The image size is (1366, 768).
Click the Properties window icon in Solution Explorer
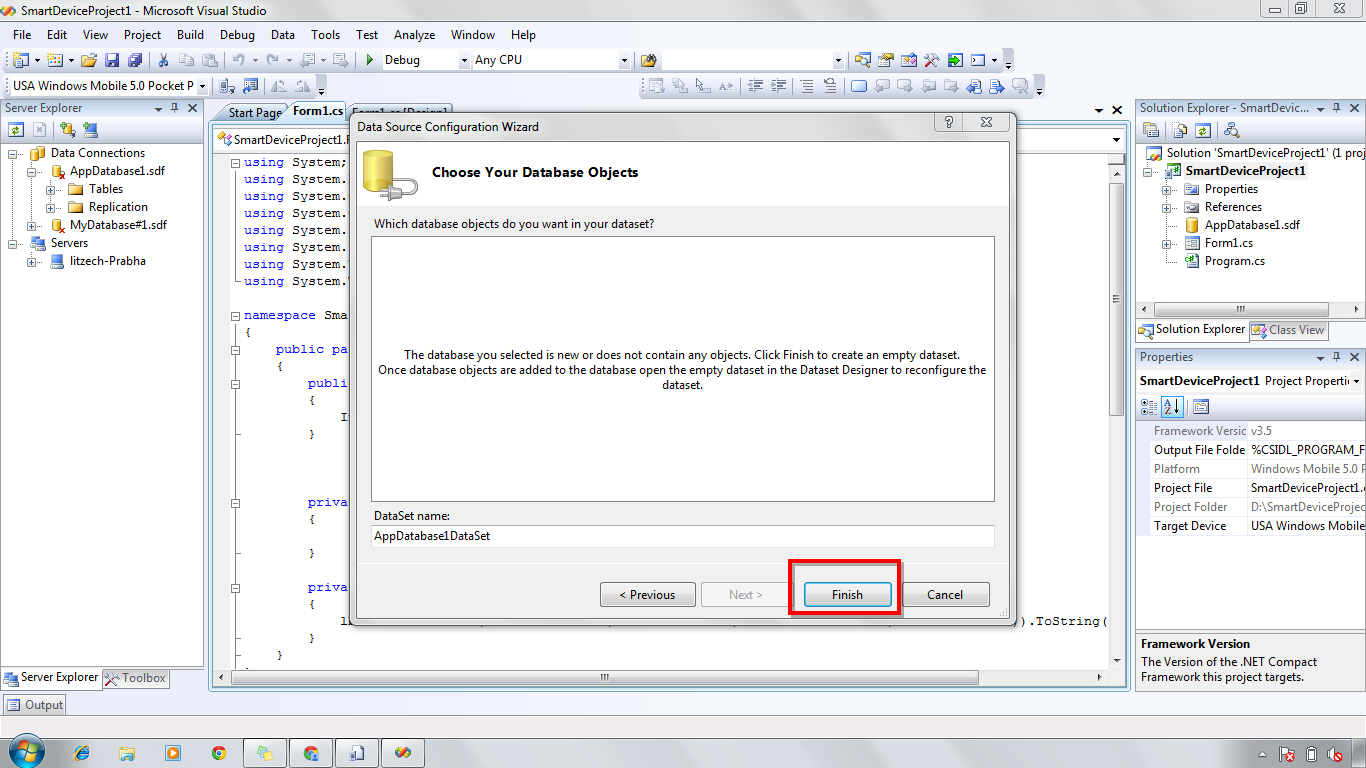(1151, 130)
